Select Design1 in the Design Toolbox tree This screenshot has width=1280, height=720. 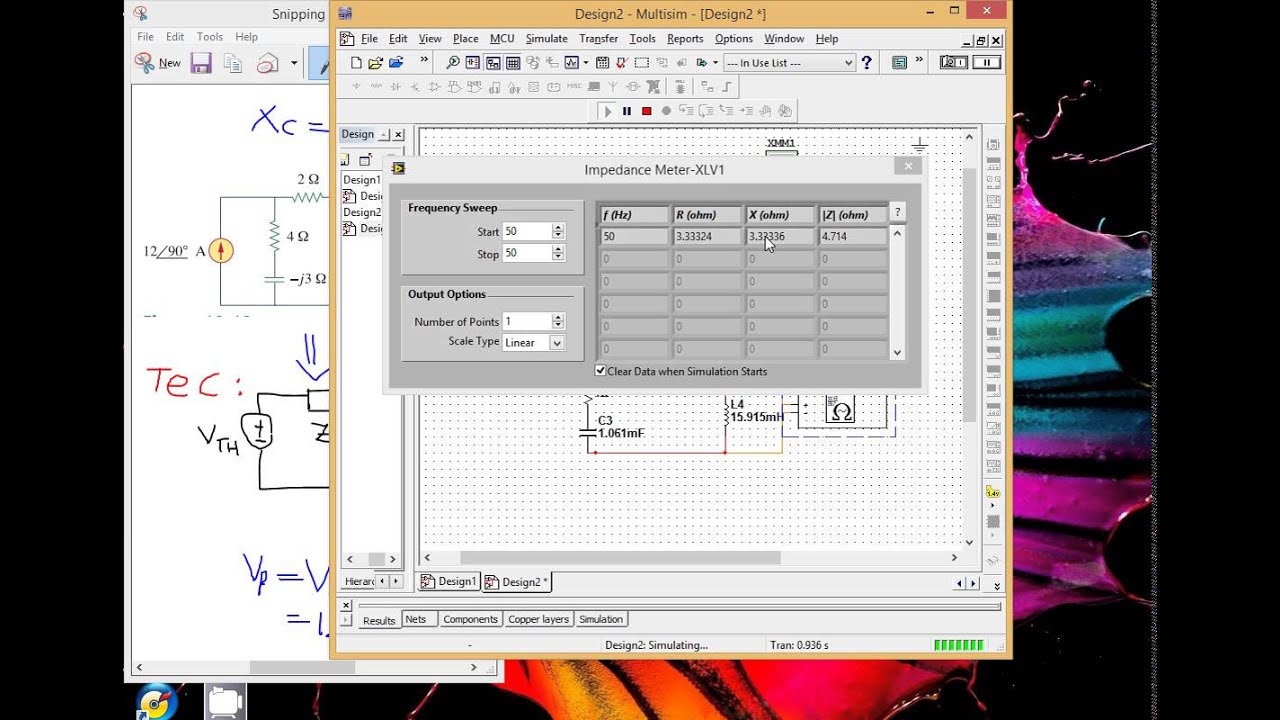tap(362, 180)
